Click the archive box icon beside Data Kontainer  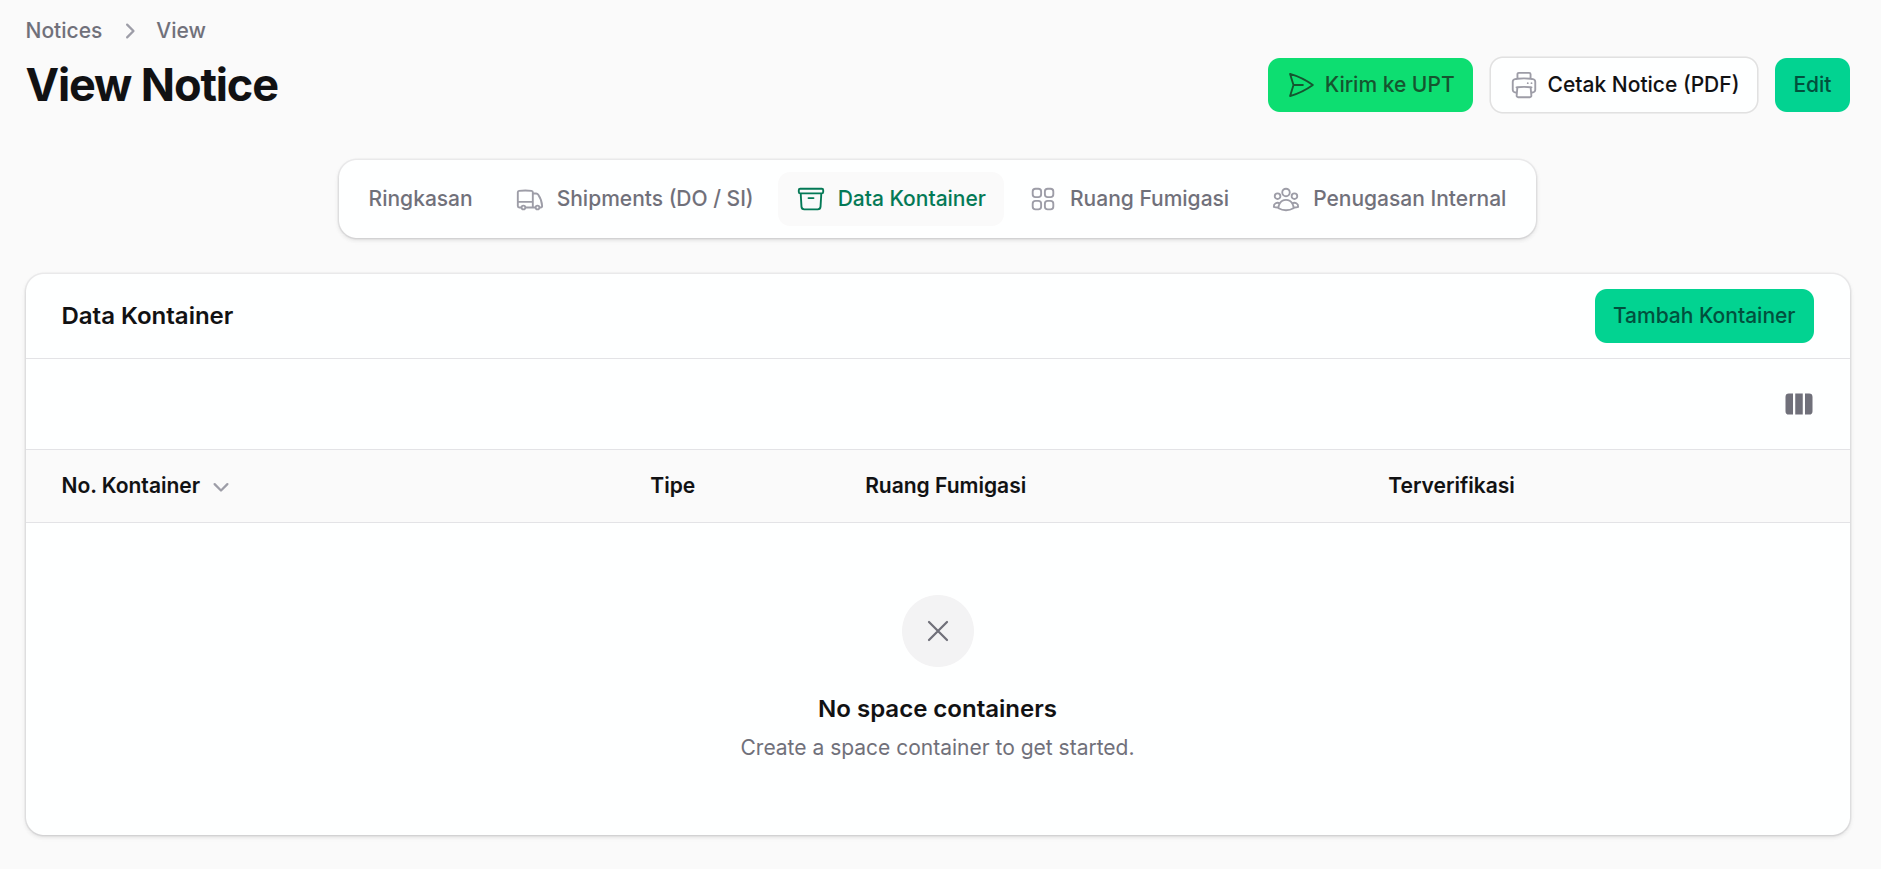coord(811,199)
